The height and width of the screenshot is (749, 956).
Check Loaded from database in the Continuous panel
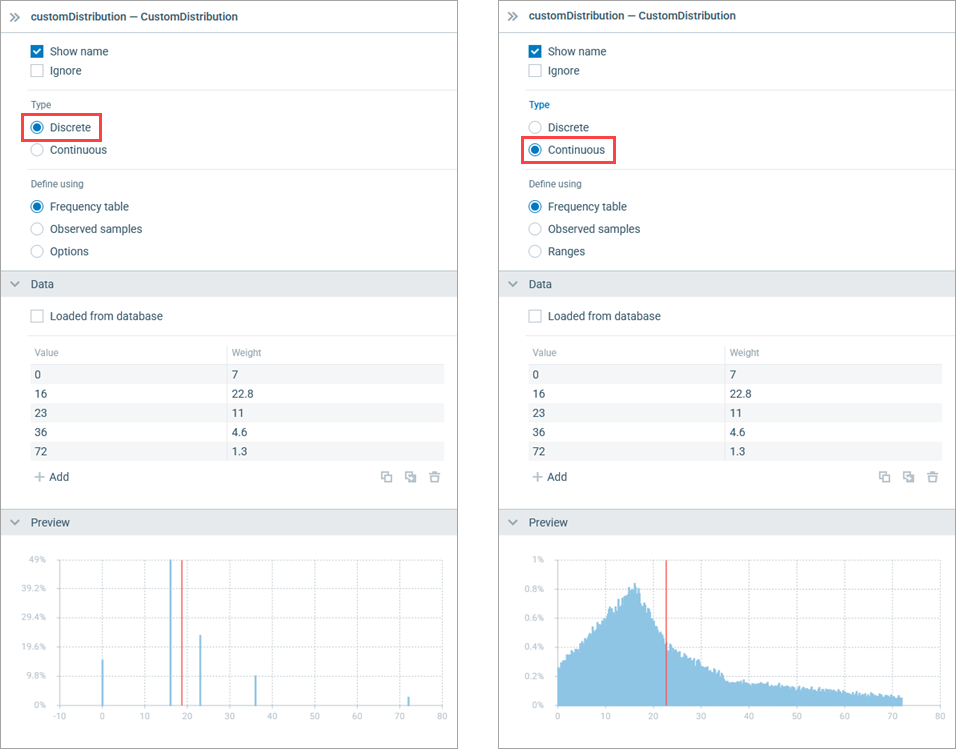pos(535,316)
